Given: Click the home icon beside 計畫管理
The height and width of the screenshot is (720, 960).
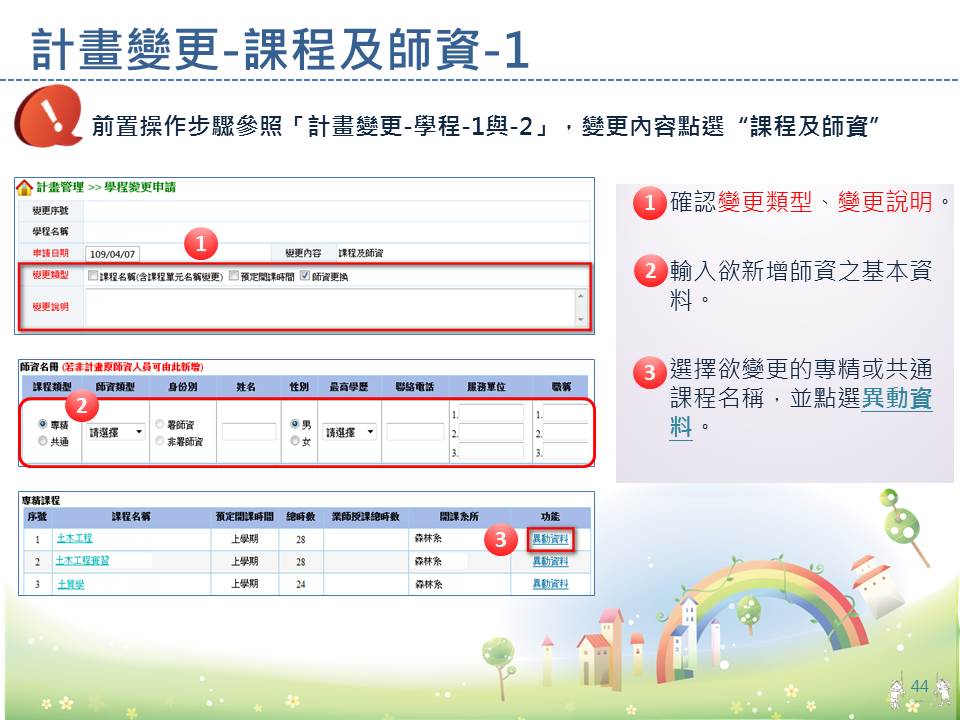Looking at the screenshot, I should [x=25, y=187].
